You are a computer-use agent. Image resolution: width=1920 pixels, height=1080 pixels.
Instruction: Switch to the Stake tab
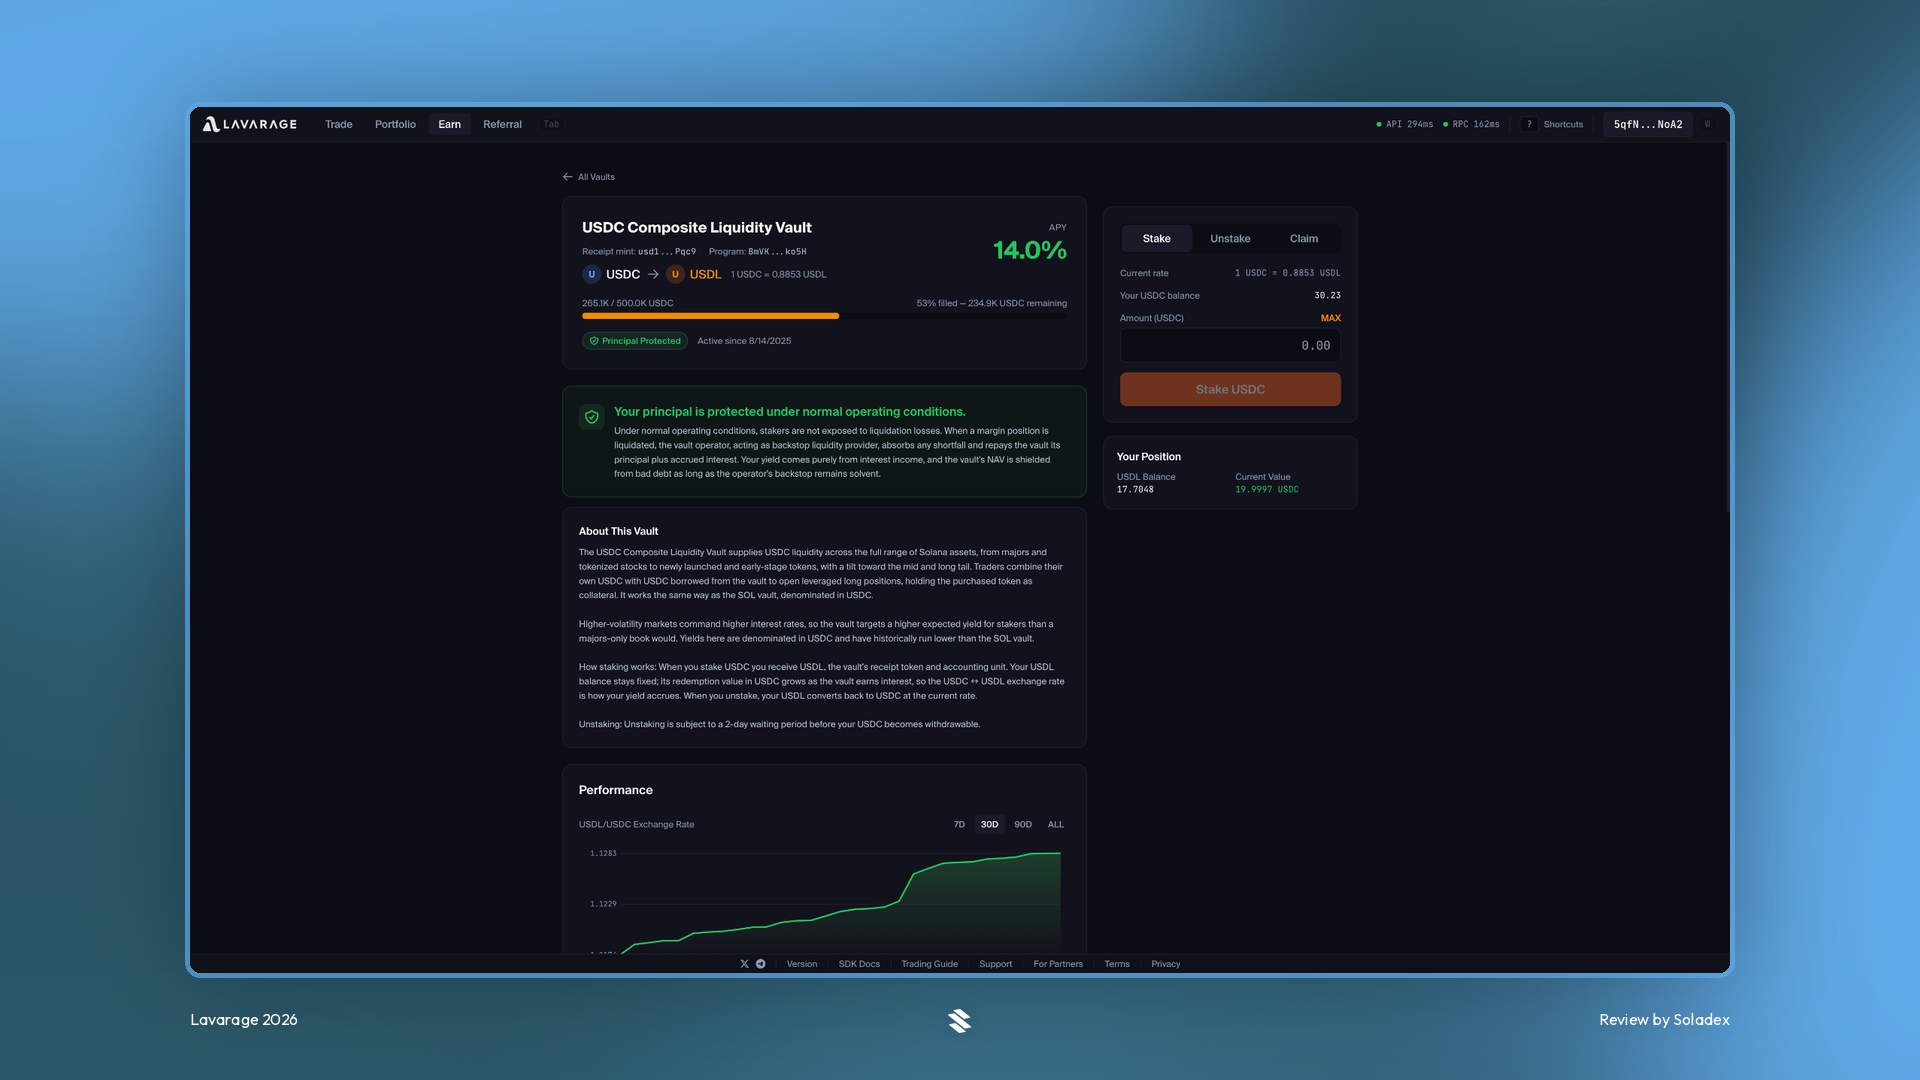[1156, 239]
